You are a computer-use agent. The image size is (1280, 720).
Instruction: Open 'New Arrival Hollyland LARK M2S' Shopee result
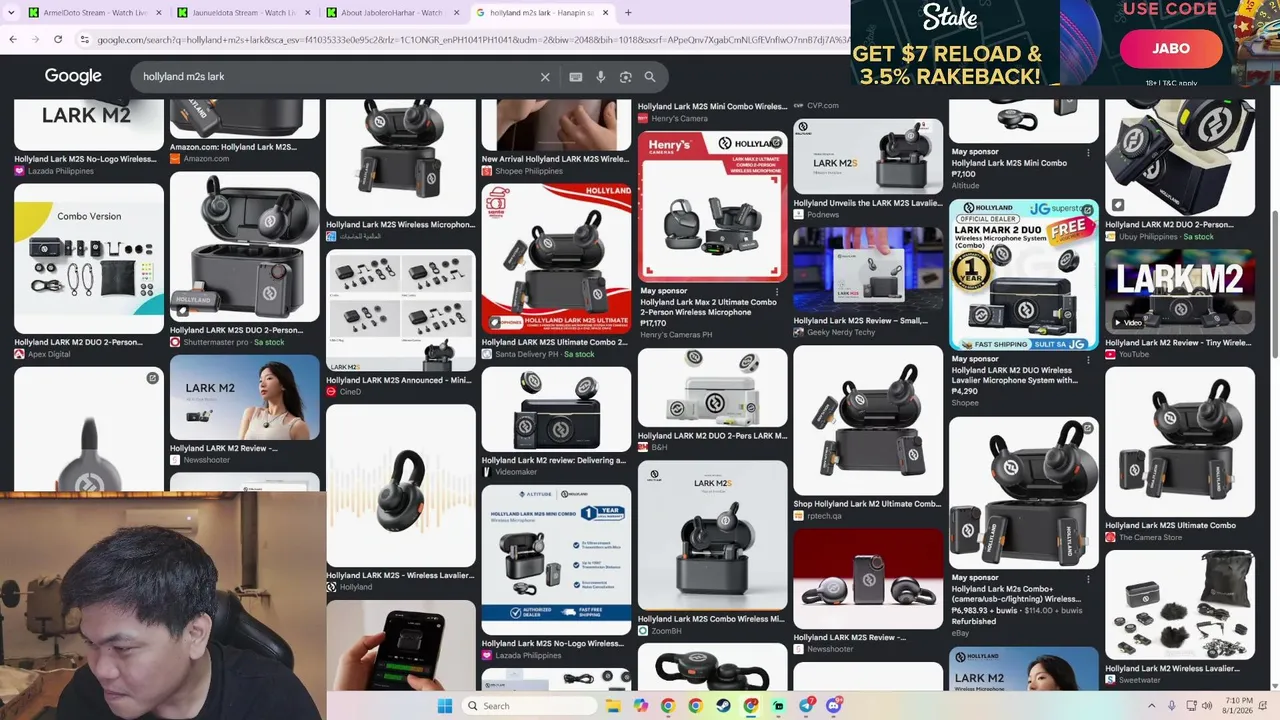coord(555,159)
